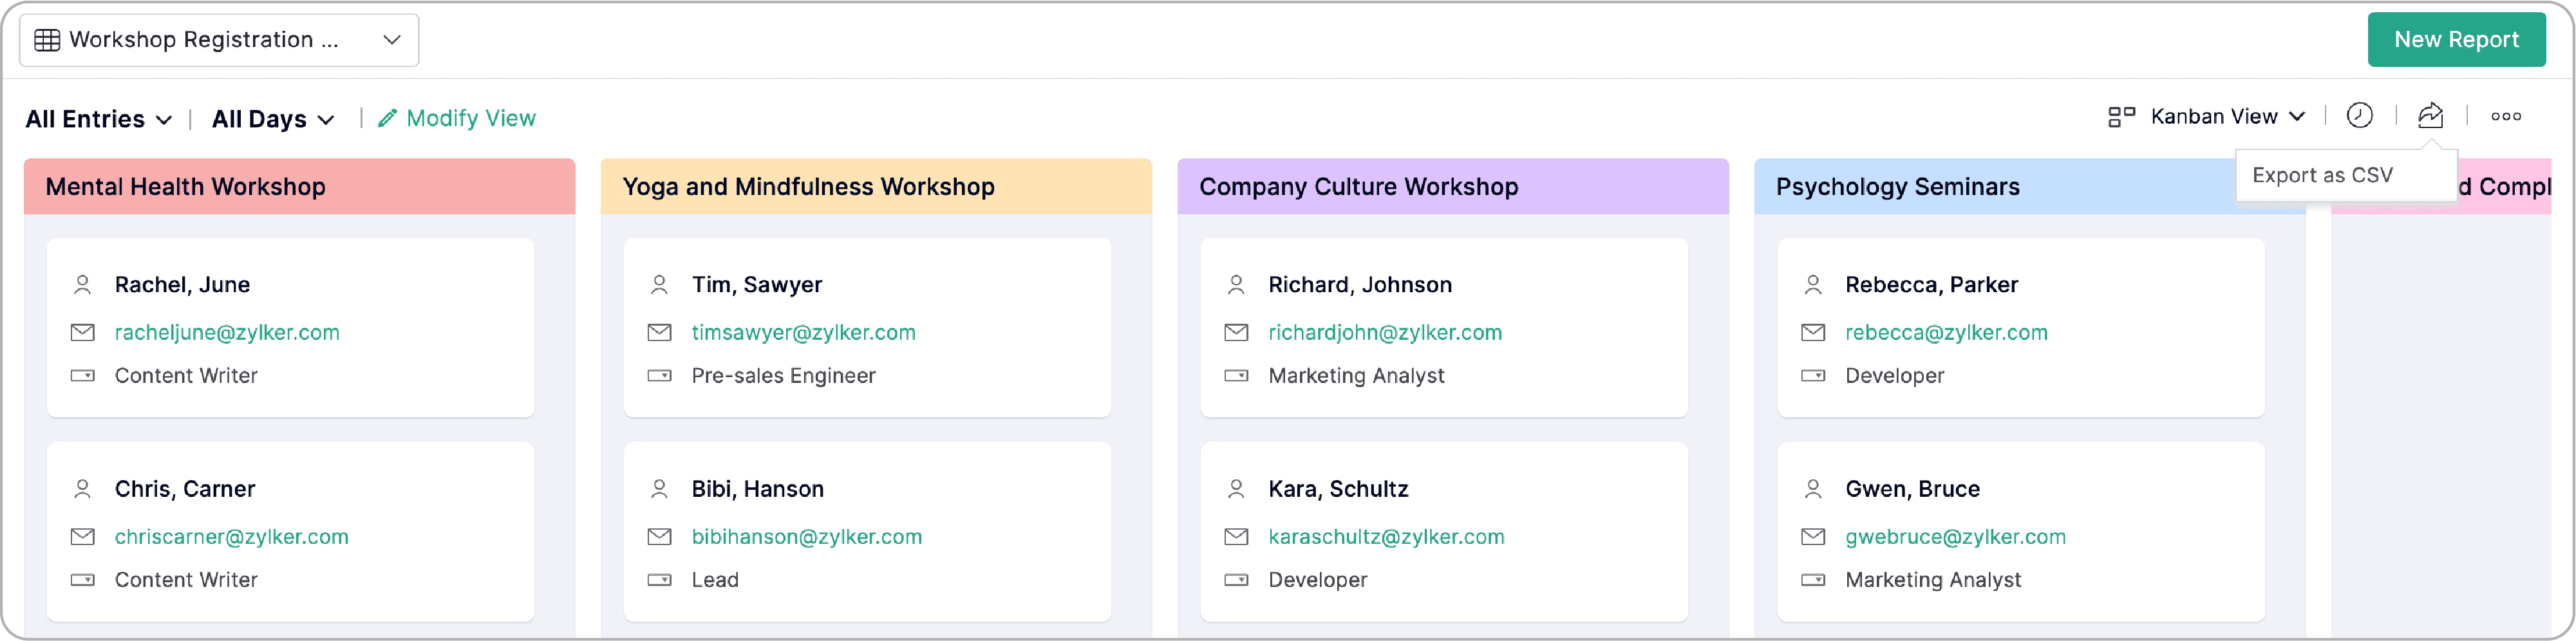
Task: Click the export share icon
Action: click(x=2430, y=116)
